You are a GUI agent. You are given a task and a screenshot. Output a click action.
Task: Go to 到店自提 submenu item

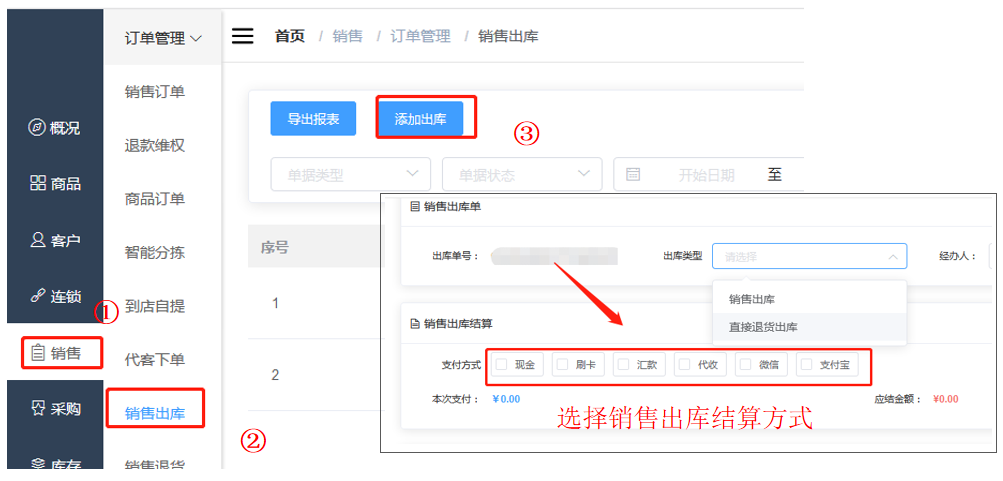155,306
